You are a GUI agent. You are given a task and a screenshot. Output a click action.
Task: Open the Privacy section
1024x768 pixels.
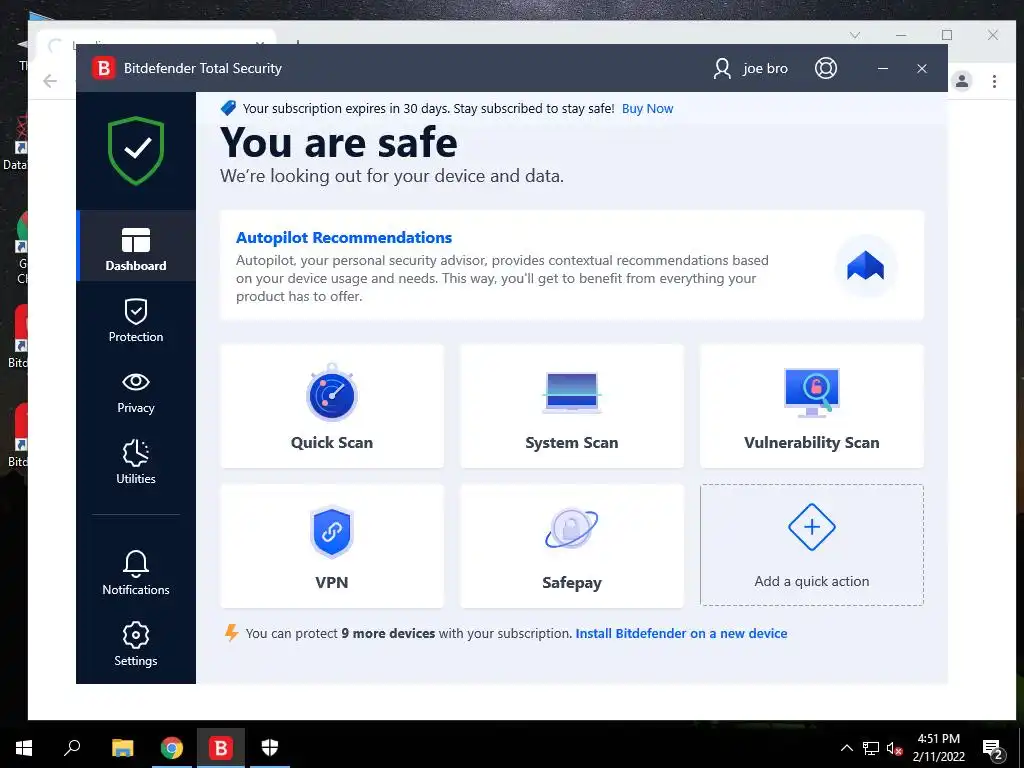[136, 392]
